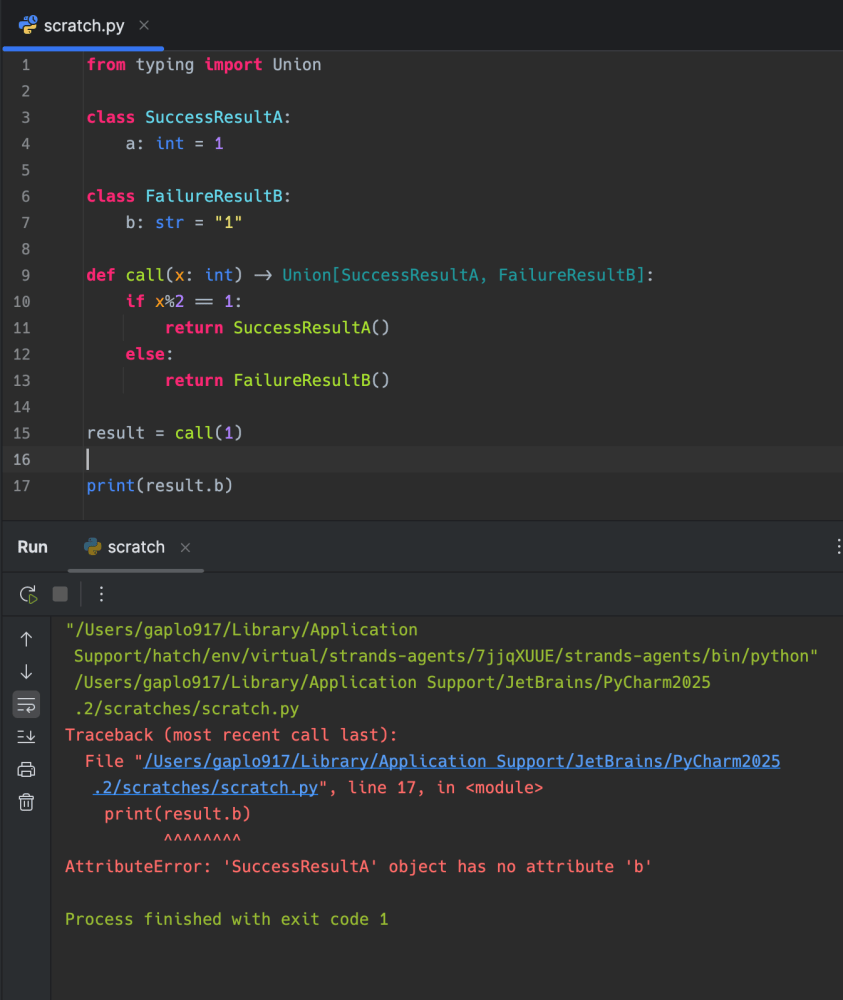Clear all console output with trash icon
Image resolution: width=843 pixels, height=1000 pixels.
tap(26, 801)
